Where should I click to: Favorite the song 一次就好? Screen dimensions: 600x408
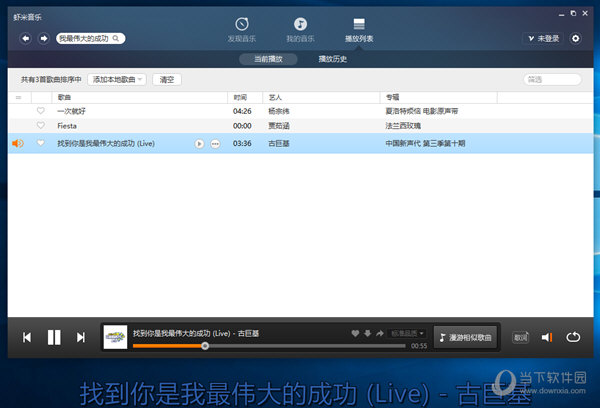click(41, 111)
